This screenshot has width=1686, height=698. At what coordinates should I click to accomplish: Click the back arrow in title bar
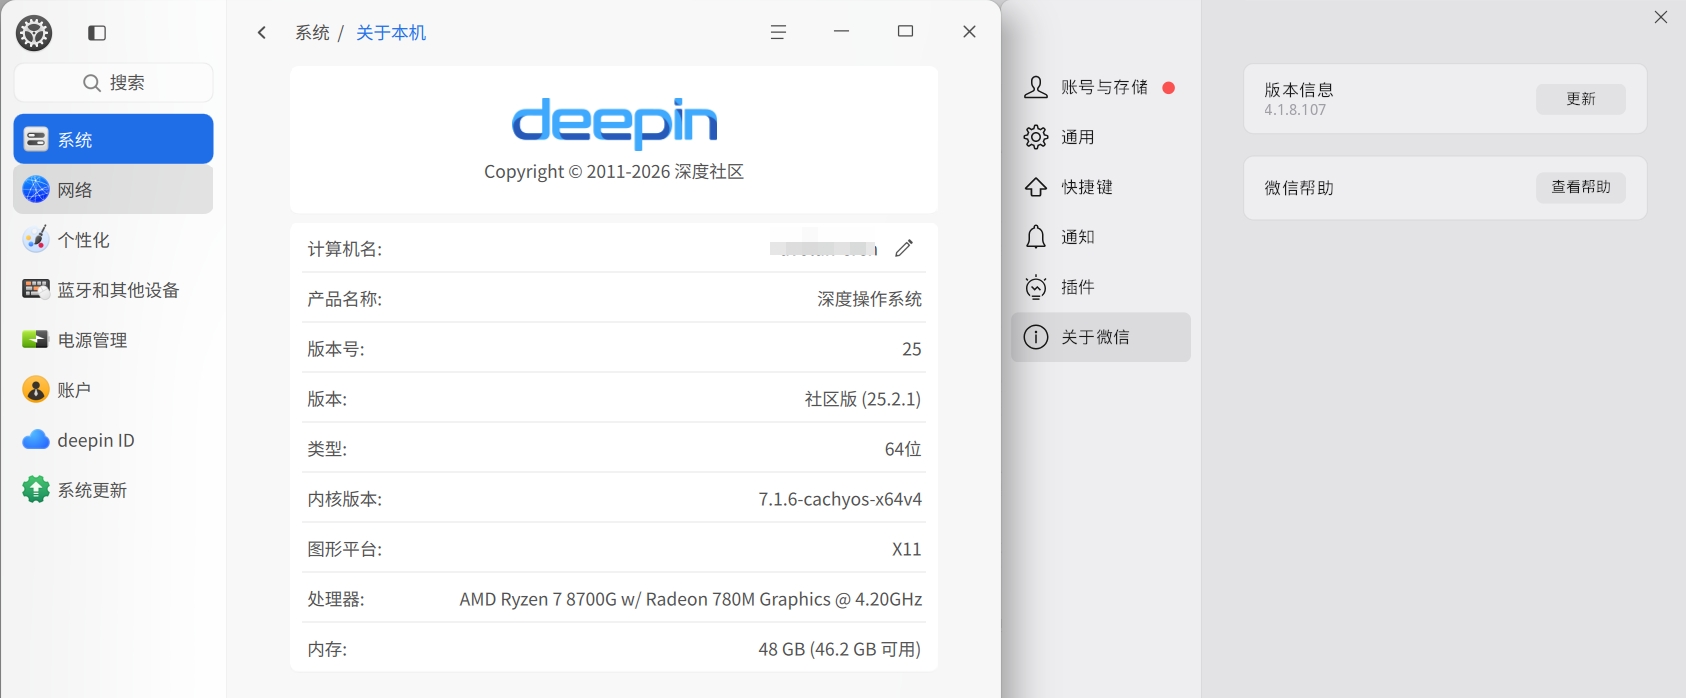pyautogui.click(x=262, y=33)
